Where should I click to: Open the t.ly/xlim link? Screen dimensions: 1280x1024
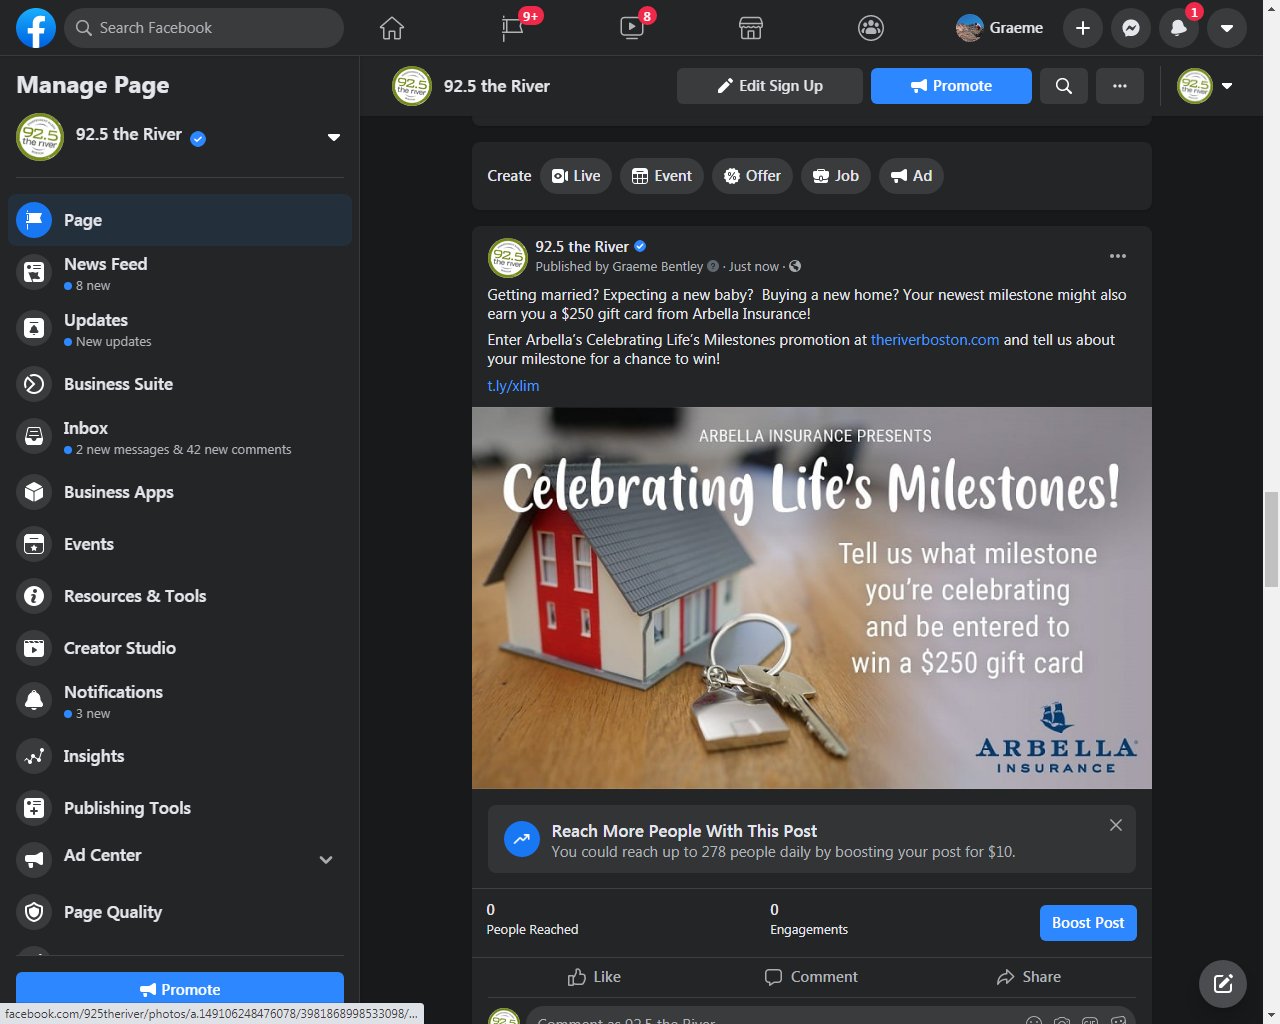[513, 386]
